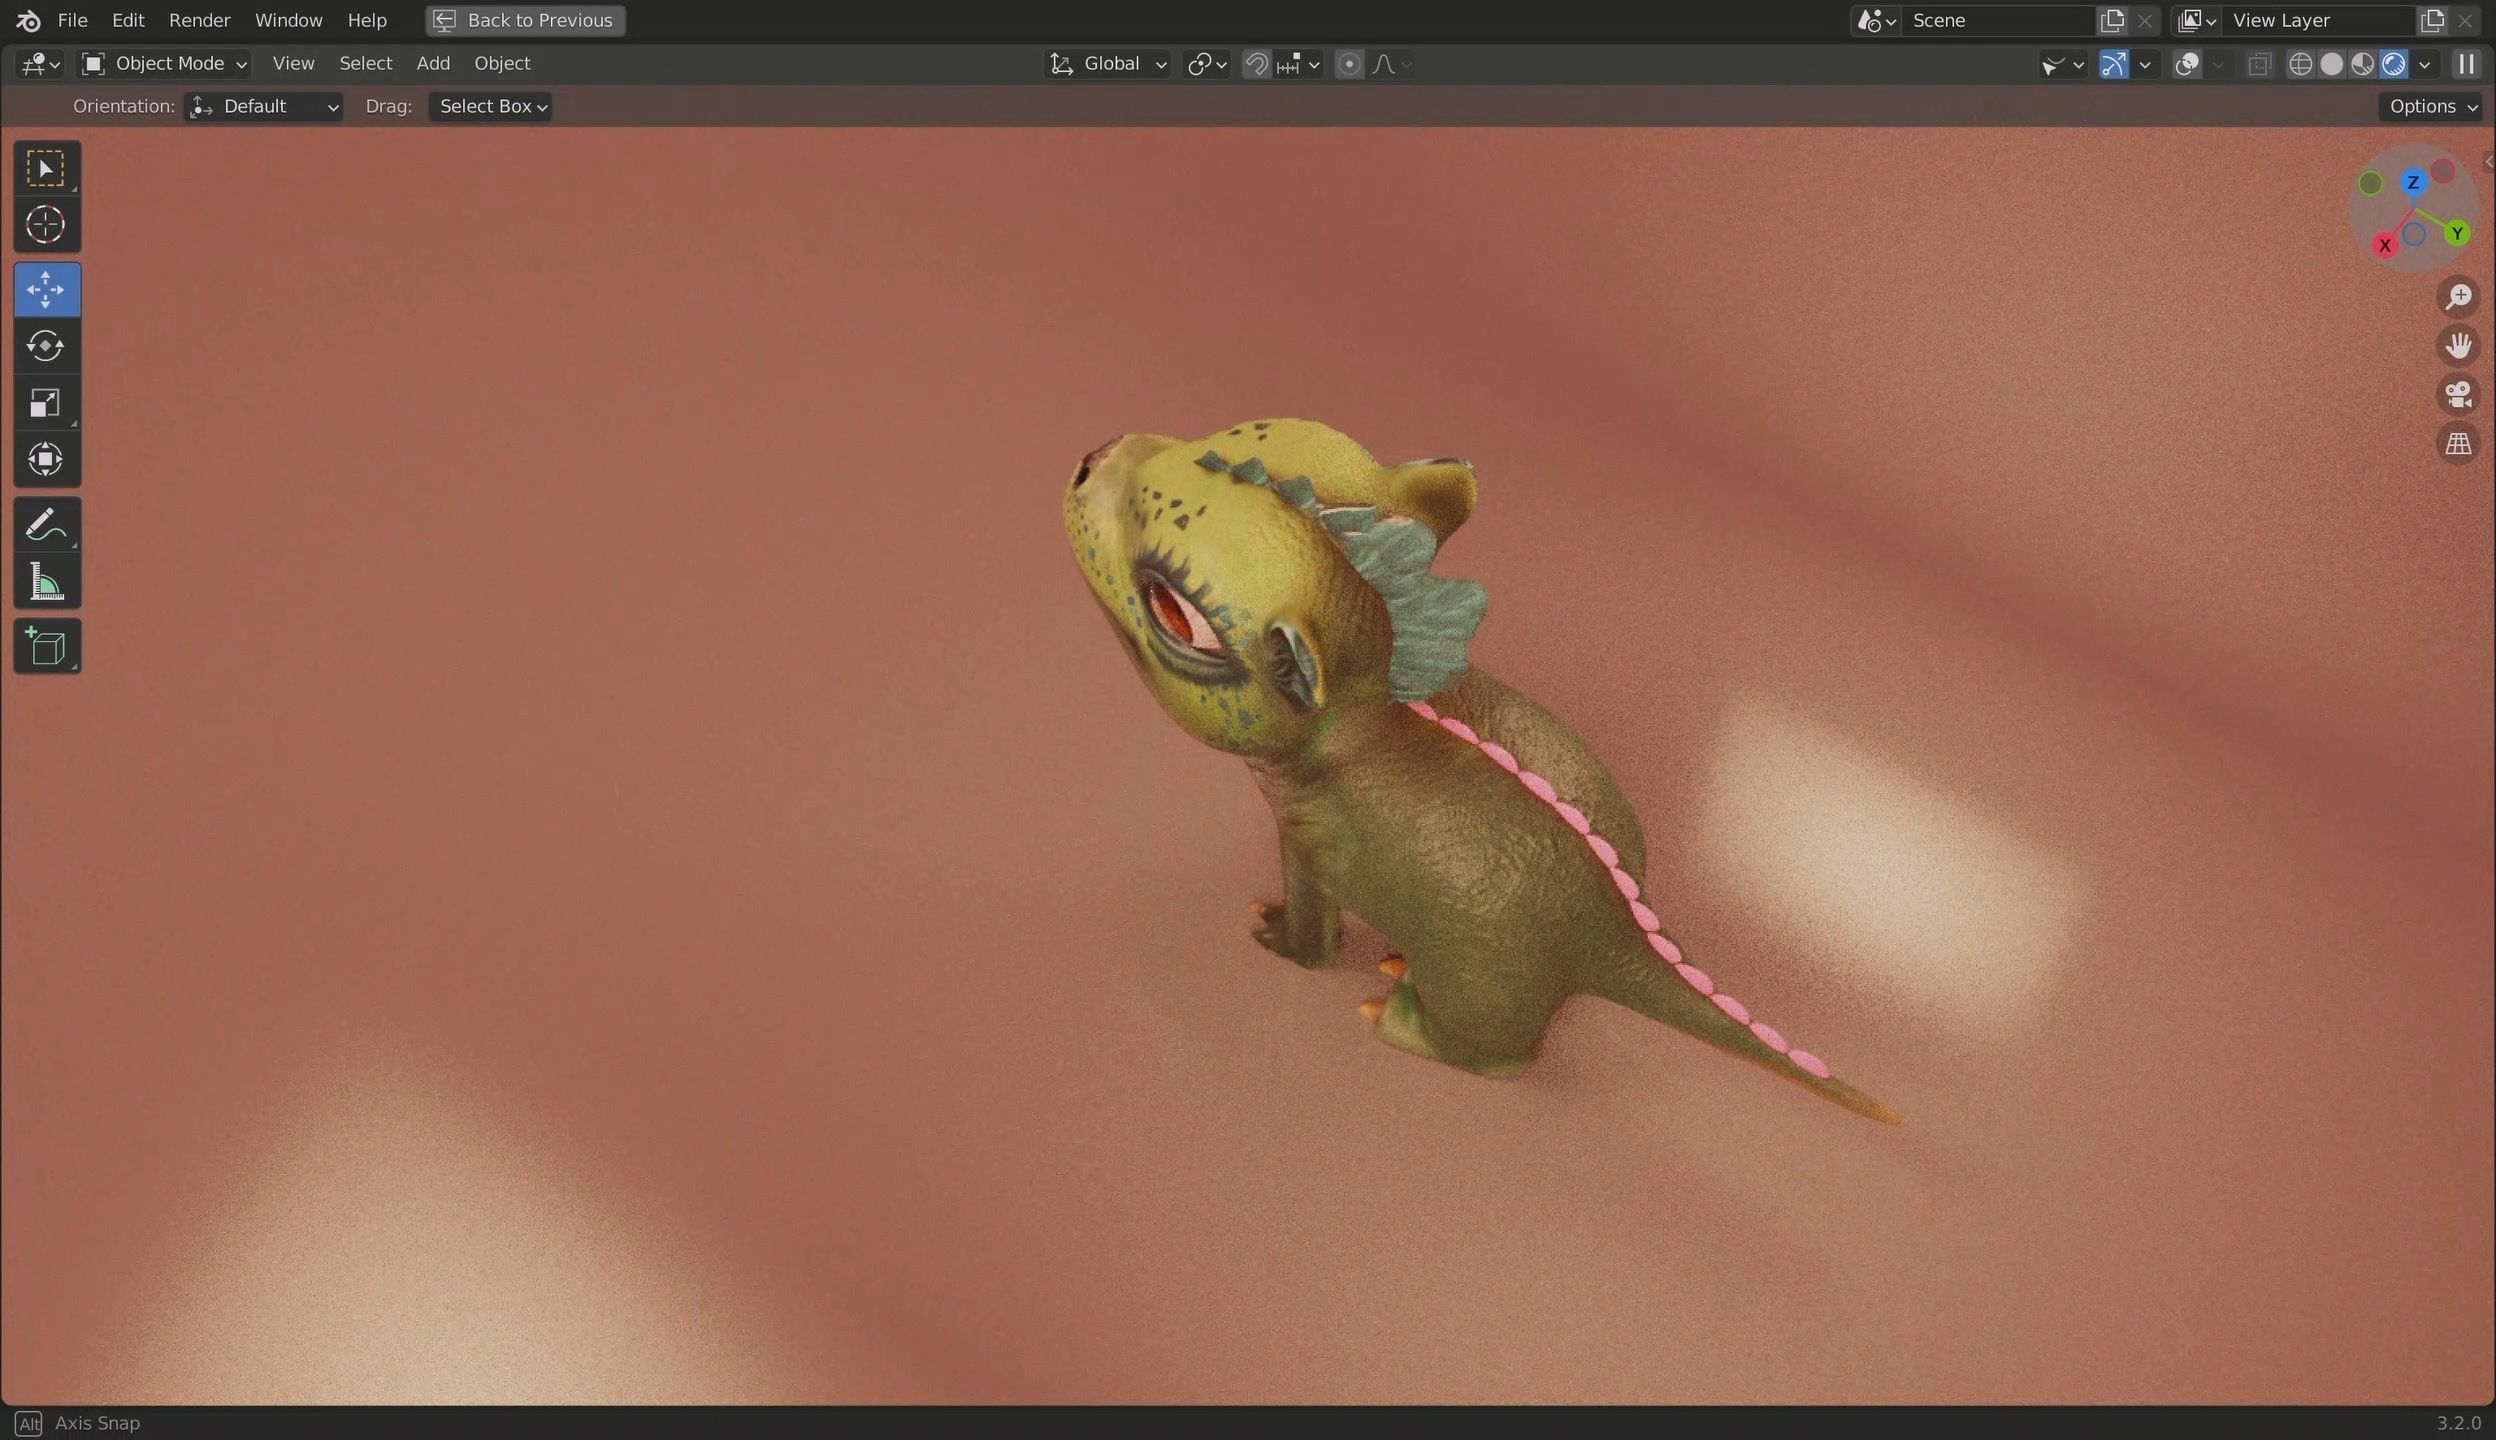The image size is (2496, 1440).
Task: Click the new scene duplicate icon
Action: pos(2112,21)
